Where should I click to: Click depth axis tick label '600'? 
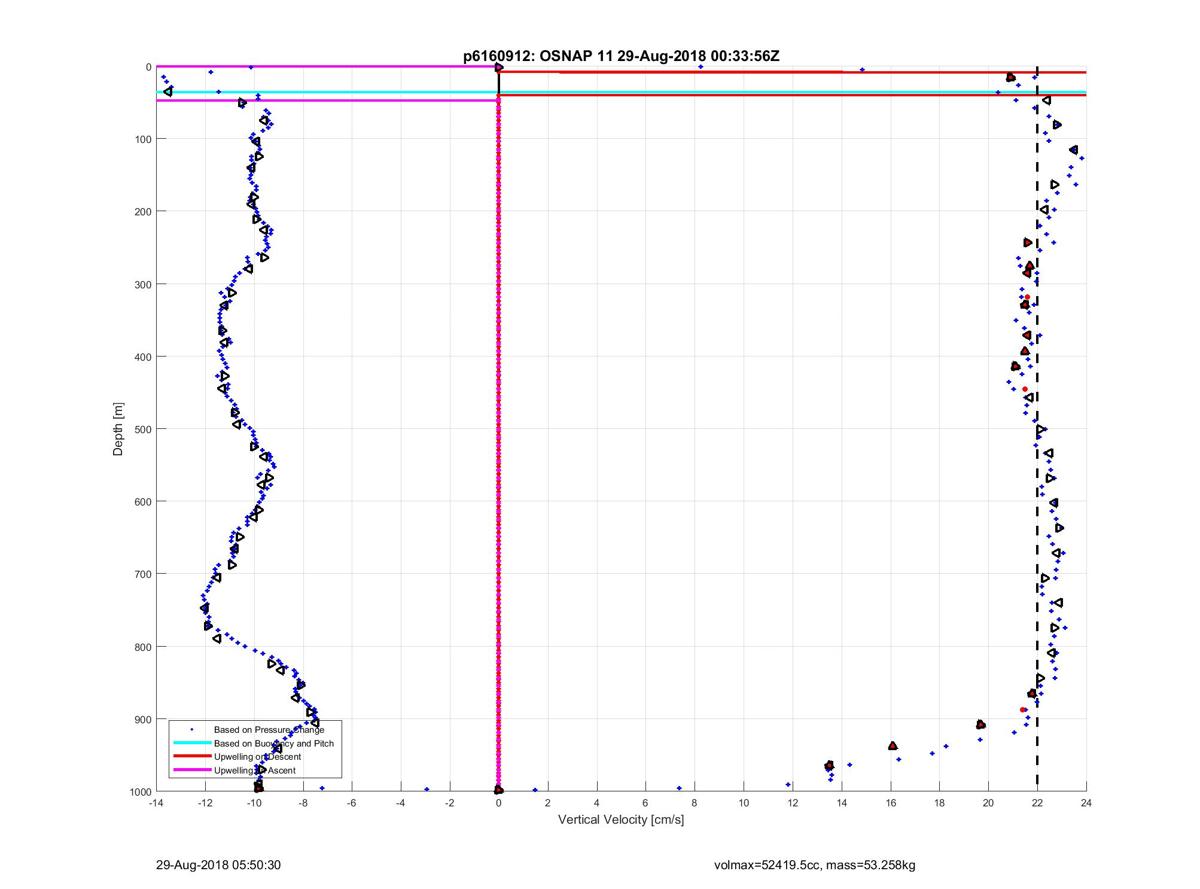[144, 502]
